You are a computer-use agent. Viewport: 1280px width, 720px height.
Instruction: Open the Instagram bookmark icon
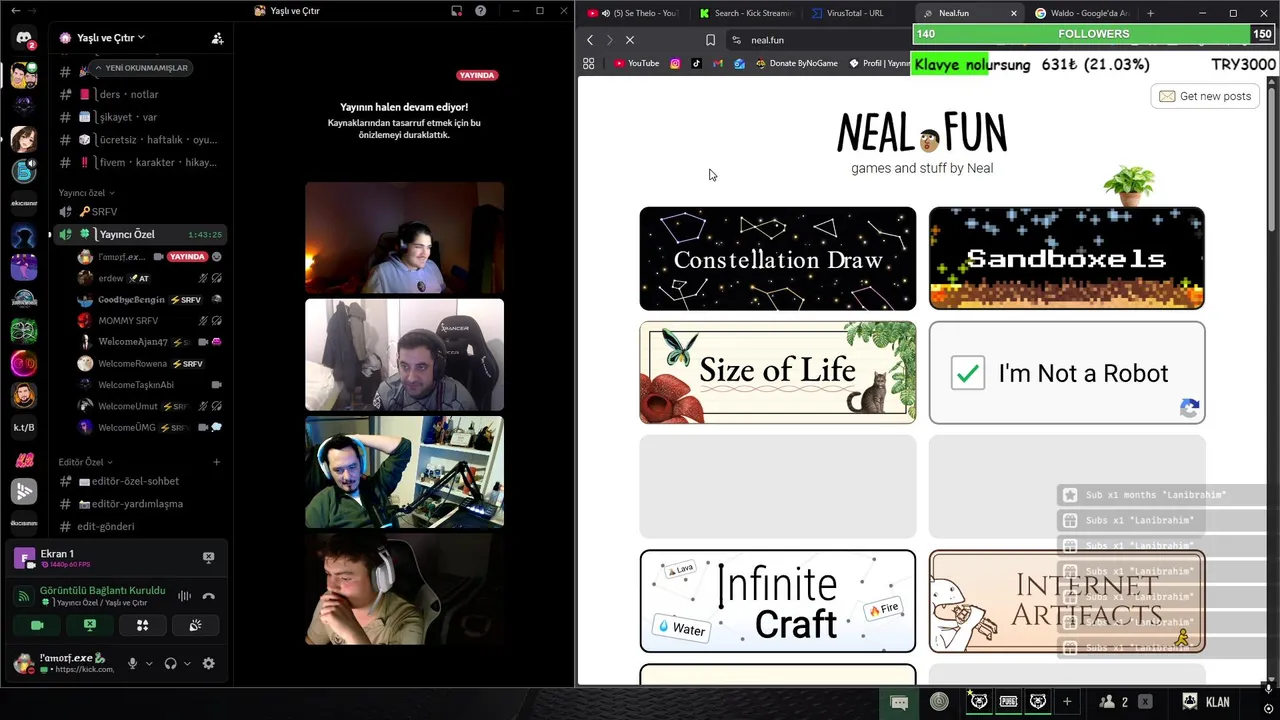(675, 63)
